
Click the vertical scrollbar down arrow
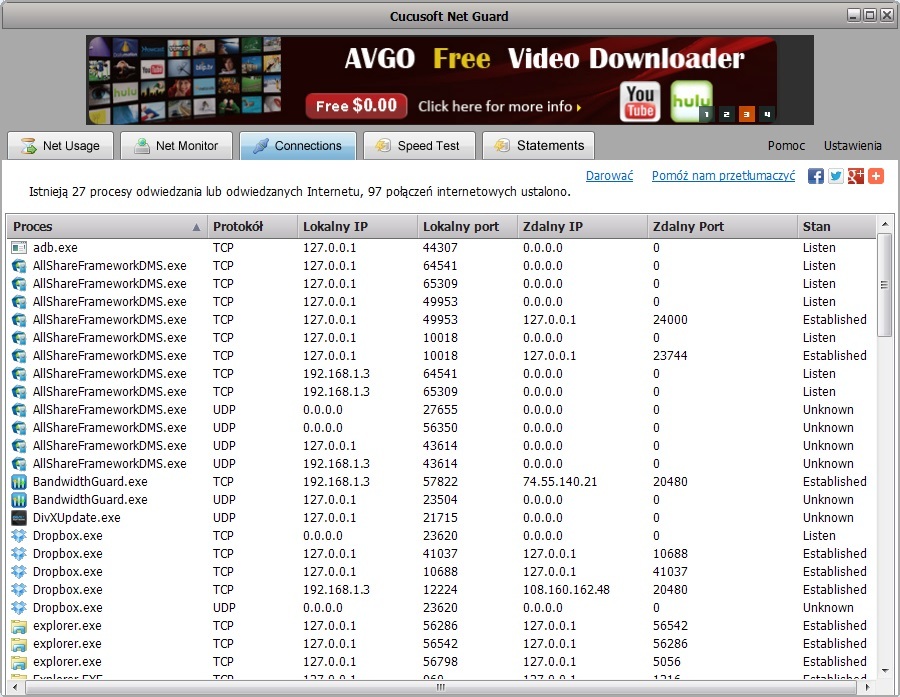tap(885, 671)
